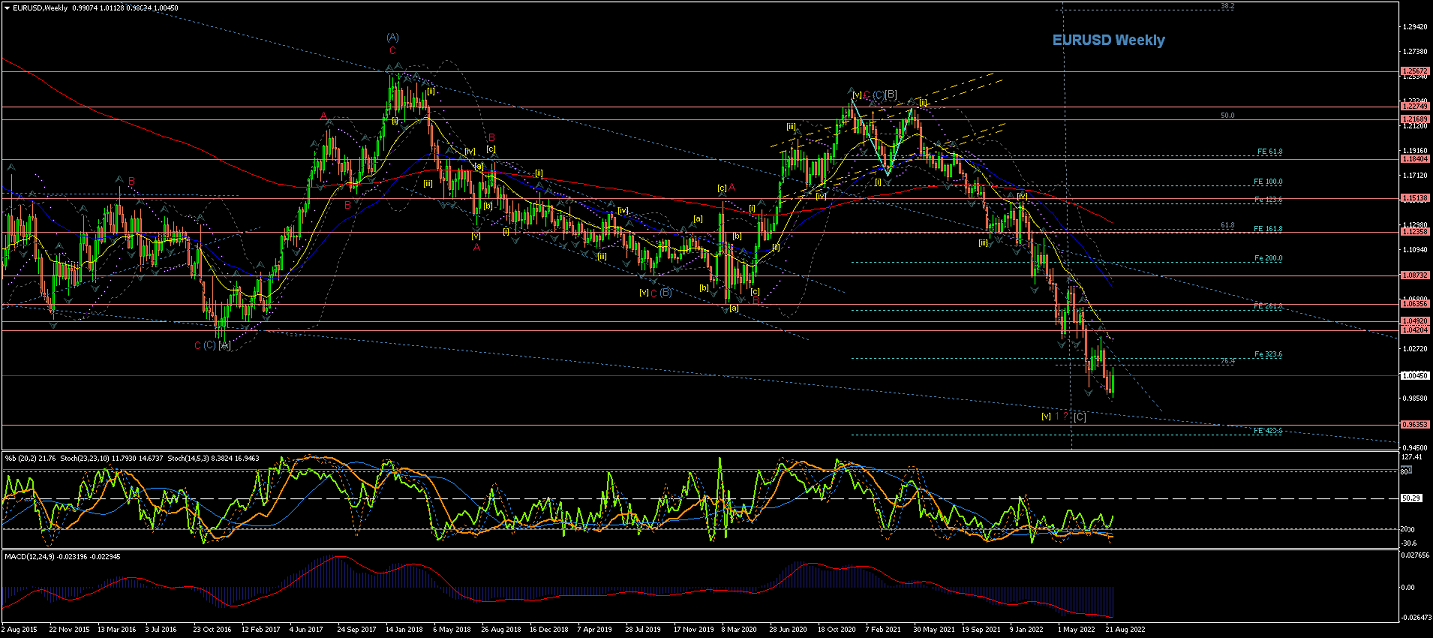Image resolution: width=1433 pixels, height=638 pixels.
Task: Open the chart menu arrow beside EURUSD,Weekly
Action: 6,8
